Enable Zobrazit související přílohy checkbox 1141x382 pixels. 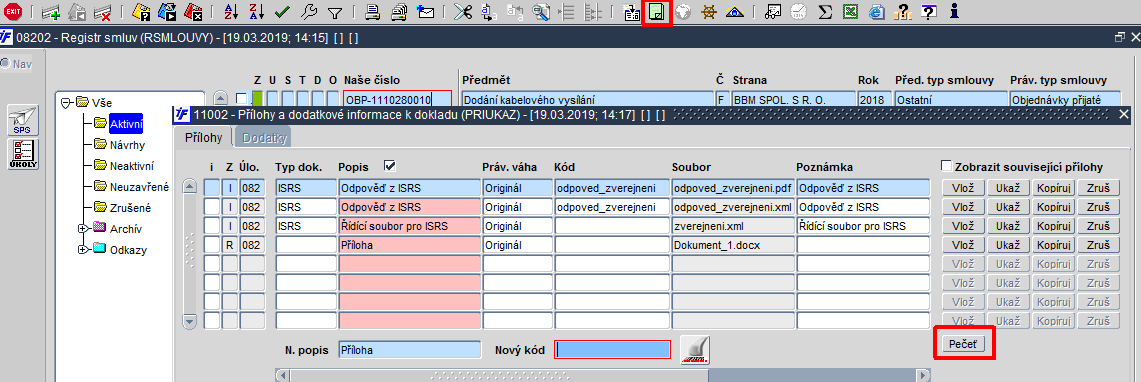click(x=946, y=166)
